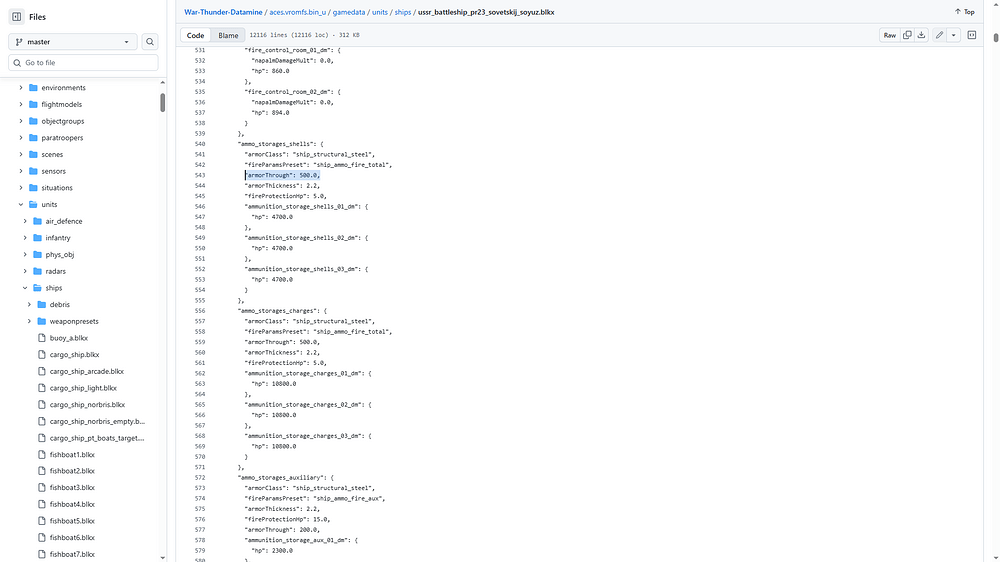Click the search icon beside master branch
The image size is (1000, 562).
150,42
